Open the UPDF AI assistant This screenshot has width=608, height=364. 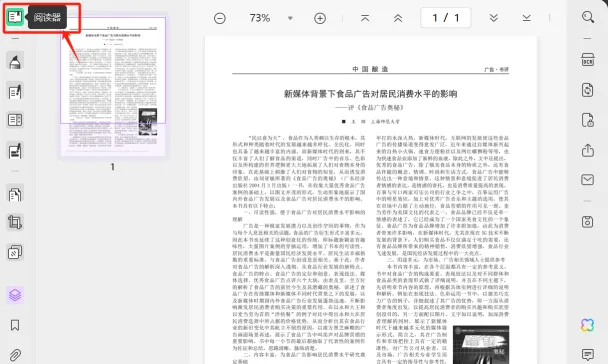point(588,325)
